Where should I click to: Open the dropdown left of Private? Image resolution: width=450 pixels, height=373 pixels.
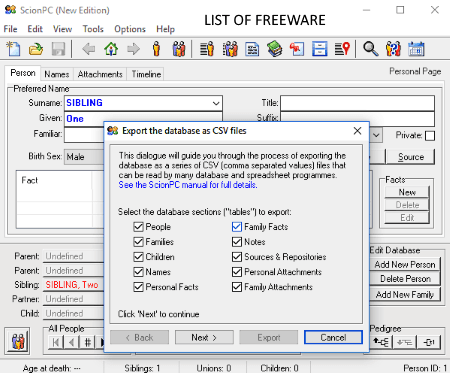click(x=376, y=135)
